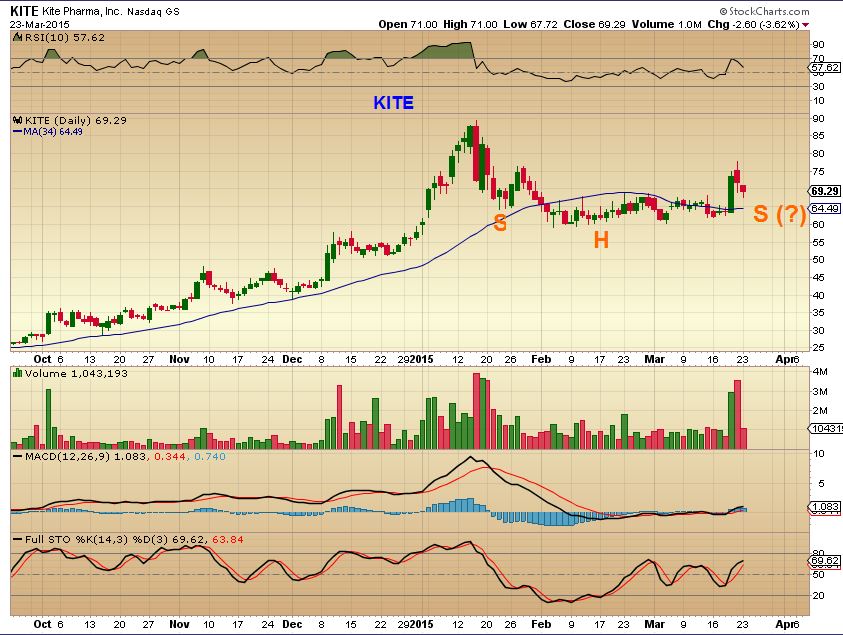Click the boxed 1.083 MACD axis marker
Image resolution: width=843 pixels, height=635 pixels.
825,506
